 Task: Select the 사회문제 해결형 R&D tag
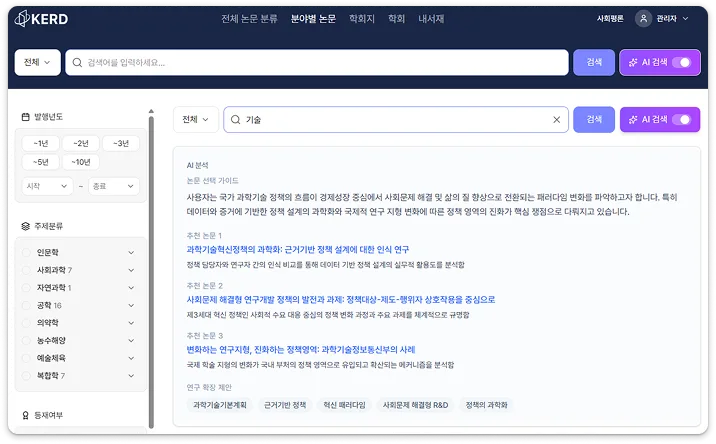(x=415, y=405)
